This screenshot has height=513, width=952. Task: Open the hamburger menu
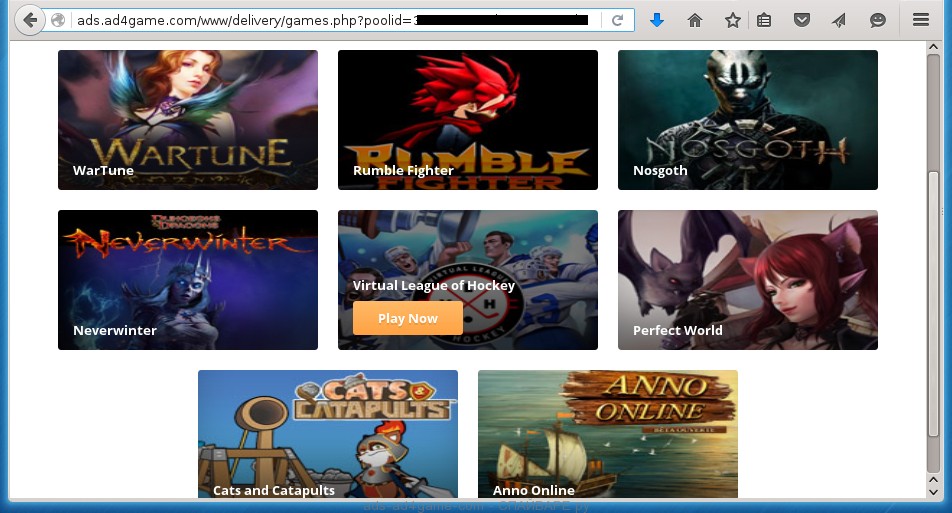[x=921, y=20]
